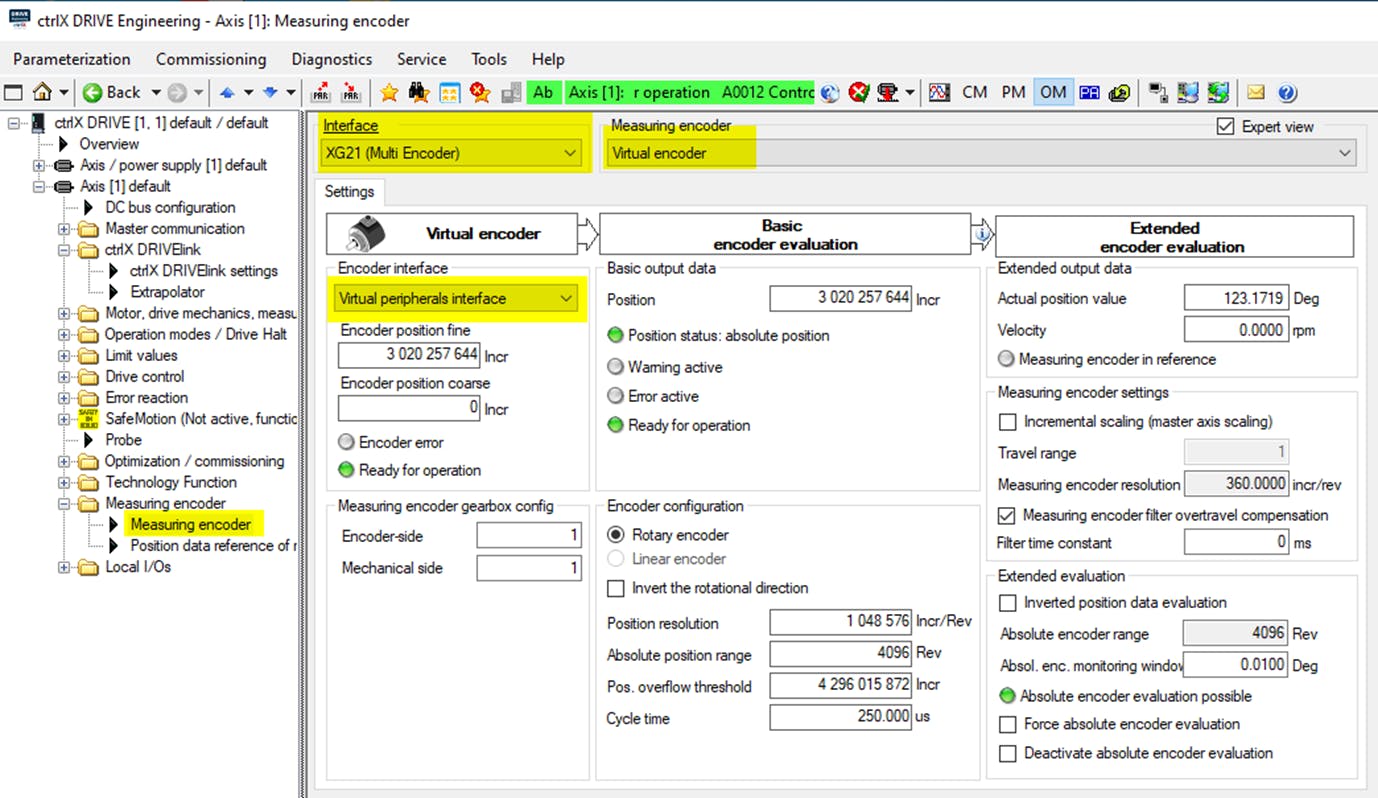
Task: Click the blue help question mark icon
Action: pos(1287,93)
